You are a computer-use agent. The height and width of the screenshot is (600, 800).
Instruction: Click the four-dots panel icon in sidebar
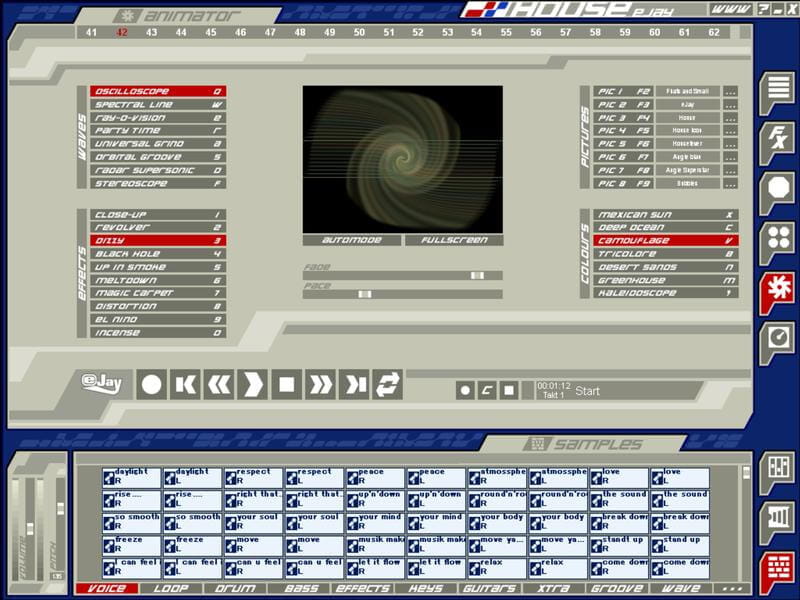[x=777, y=238]
